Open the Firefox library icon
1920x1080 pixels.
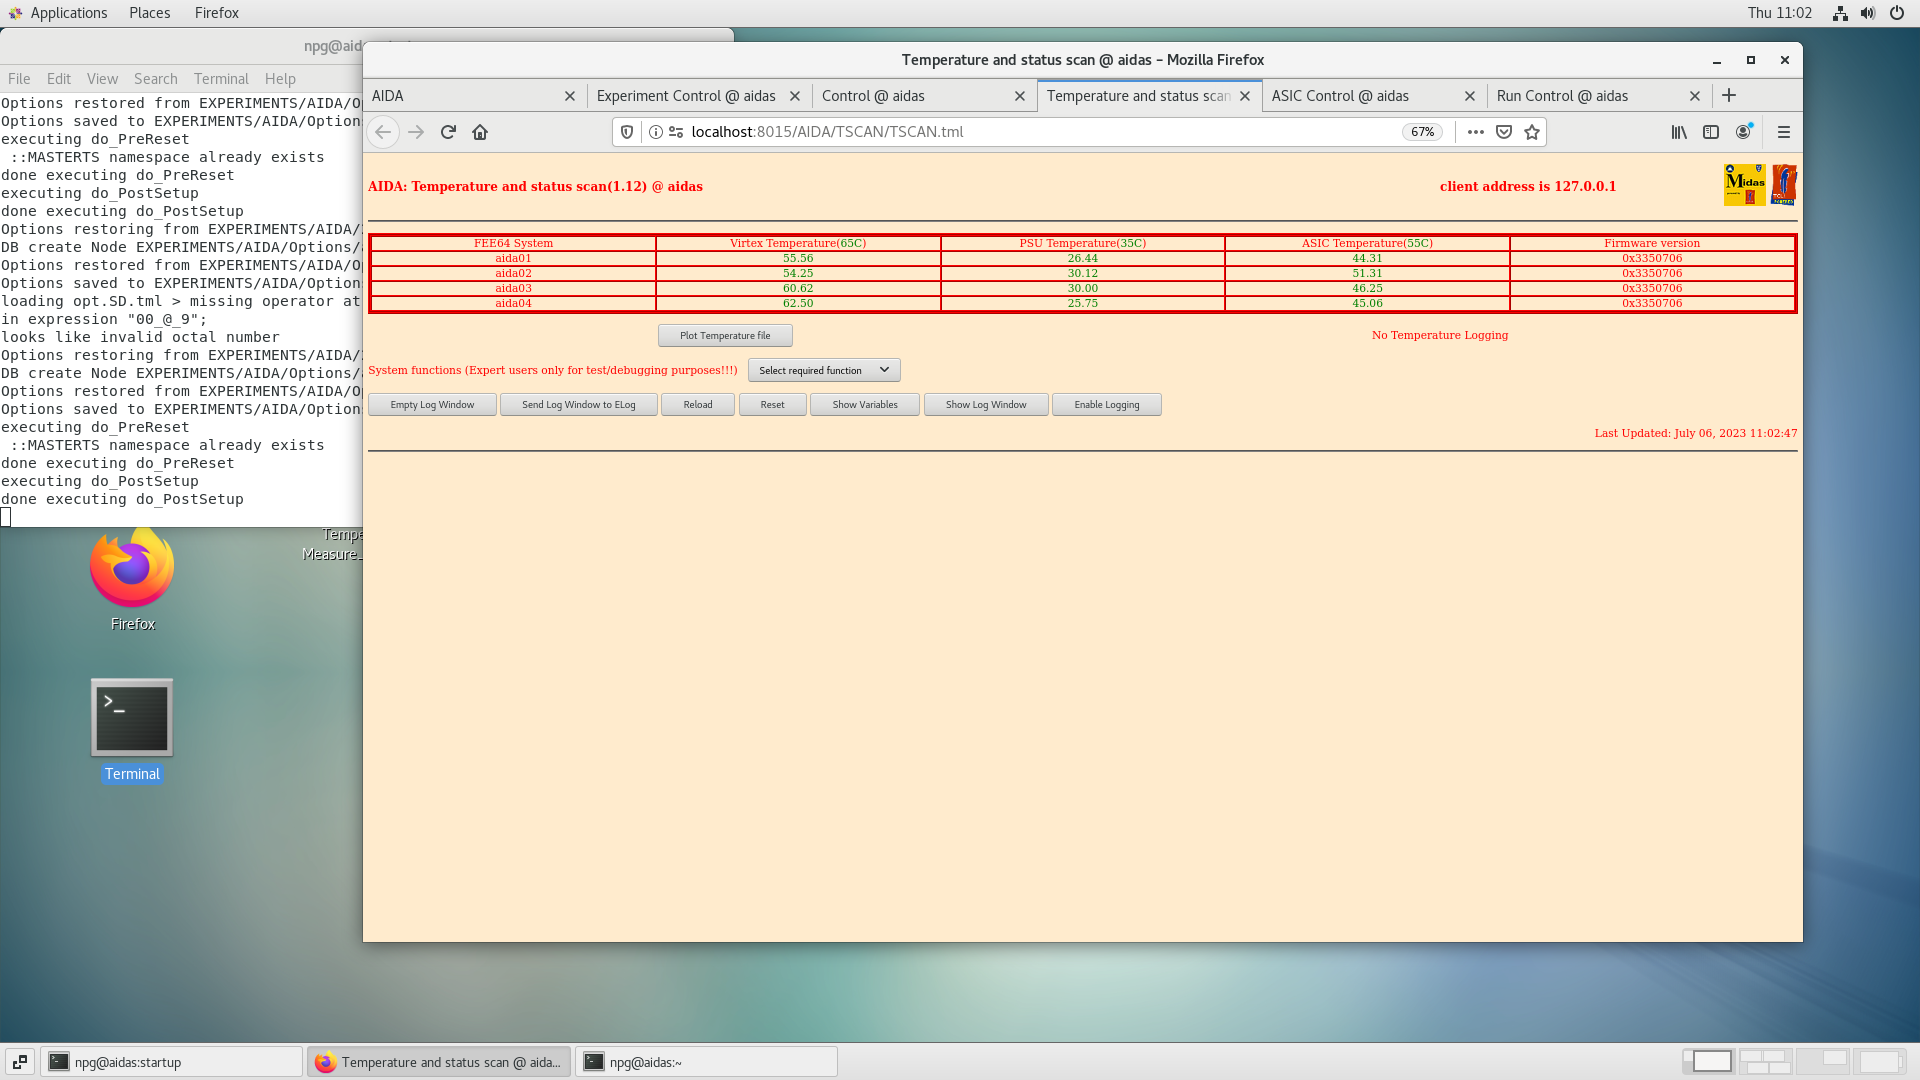(x=1679, y=132)
